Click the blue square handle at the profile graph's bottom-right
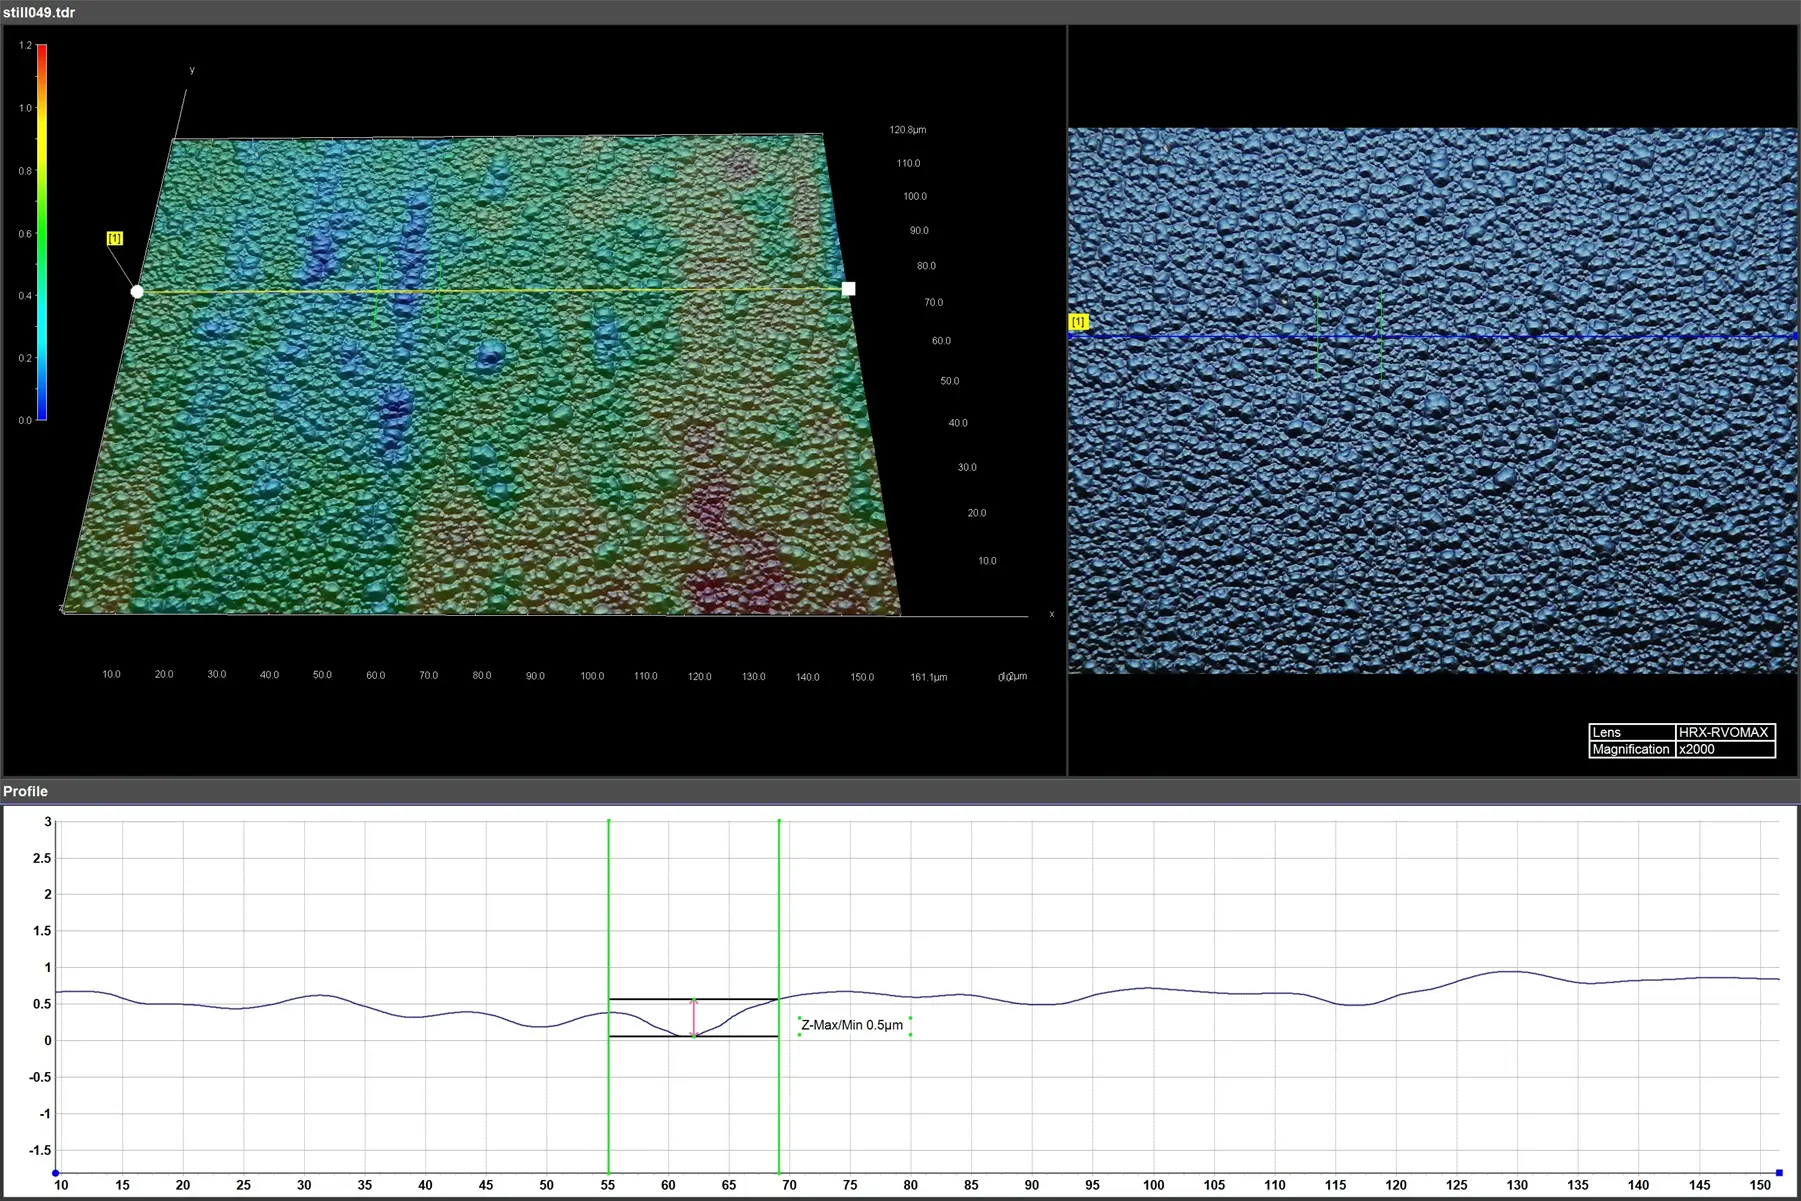This screenshot has width=1801, height=1201. tap(1779, 1173)
